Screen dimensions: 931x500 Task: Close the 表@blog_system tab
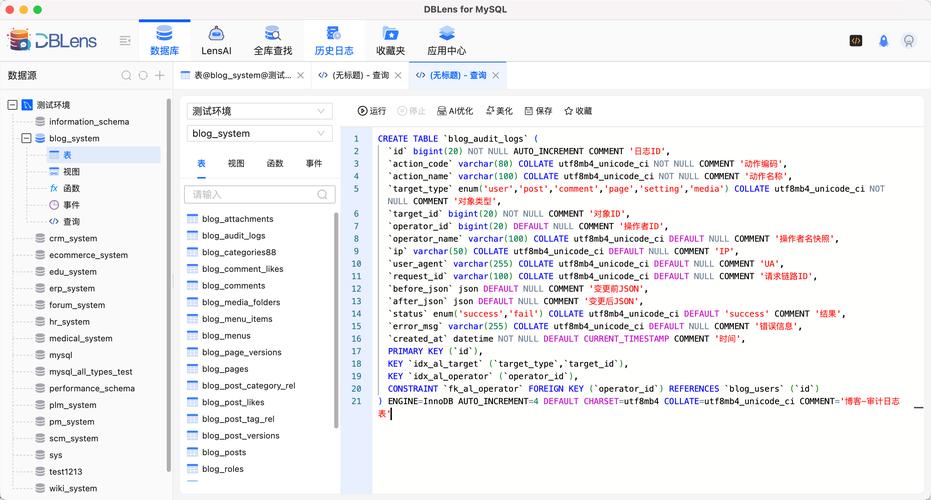[x=300, y=75]
